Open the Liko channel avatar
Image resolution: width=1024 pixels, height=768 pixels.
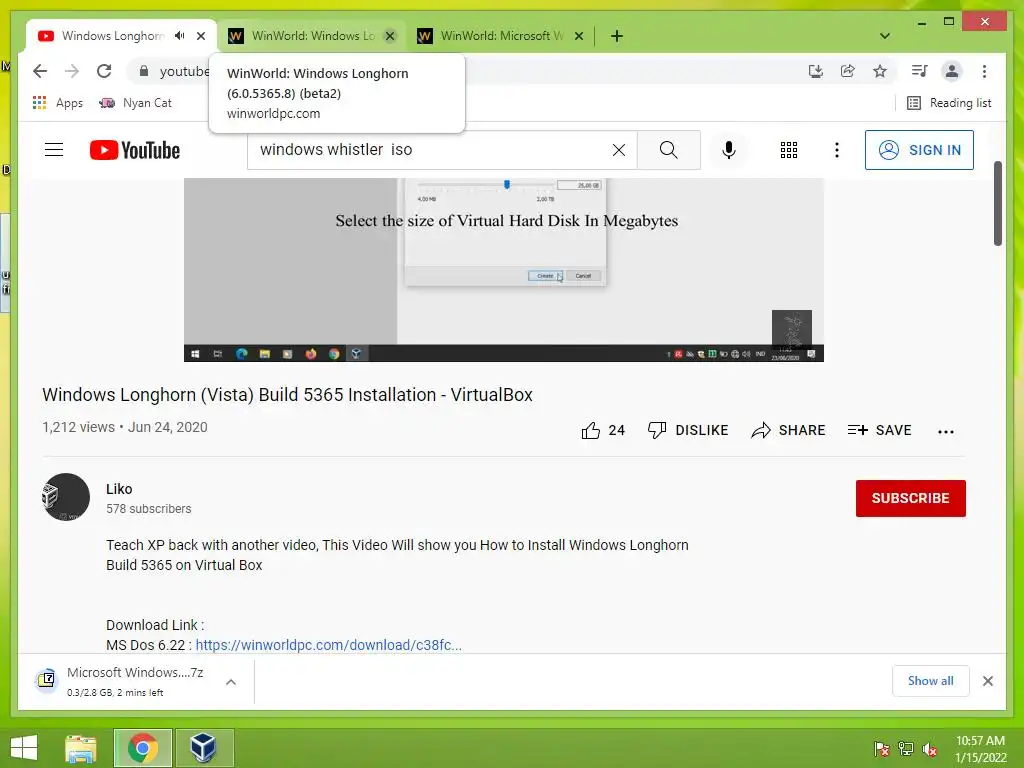click(x=66, y=498)
